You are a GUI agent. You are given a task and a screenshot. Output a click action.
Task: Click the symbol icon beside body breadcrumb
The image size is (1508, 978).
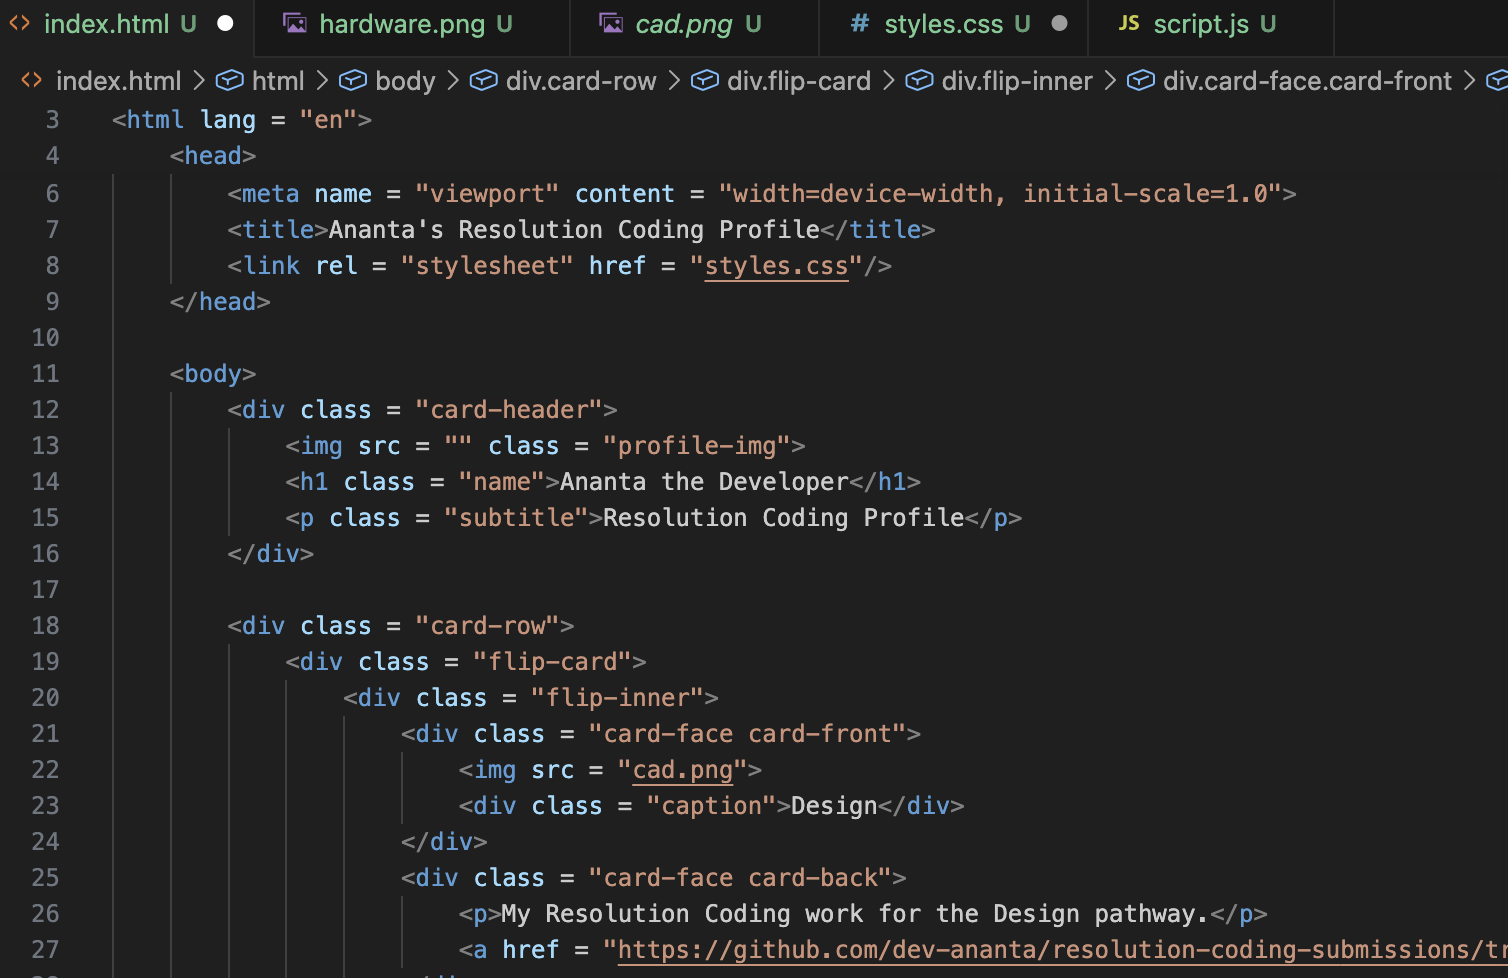point(353,81)
